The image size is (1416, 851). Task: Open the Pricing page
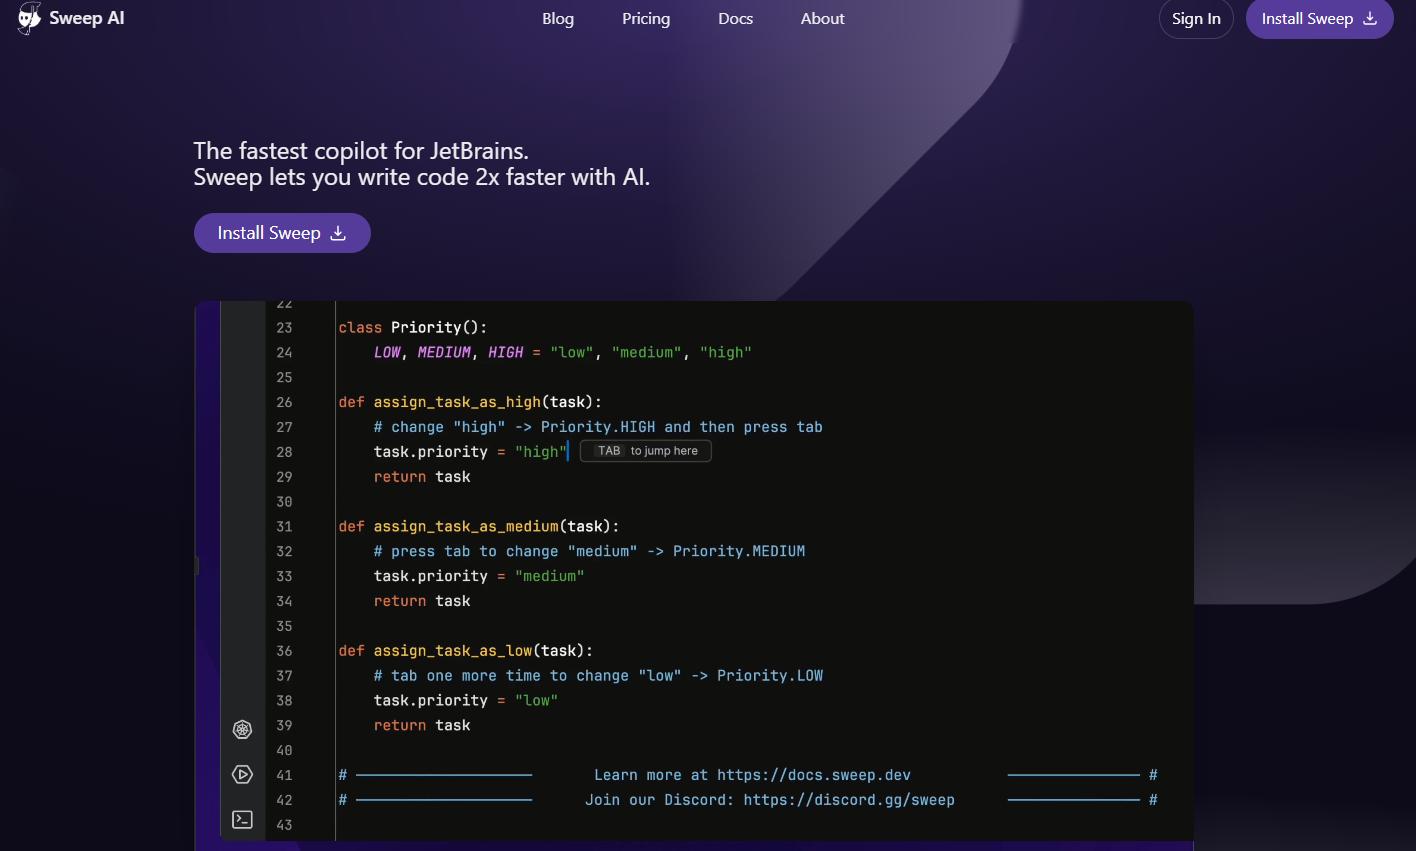coord(646,19)
